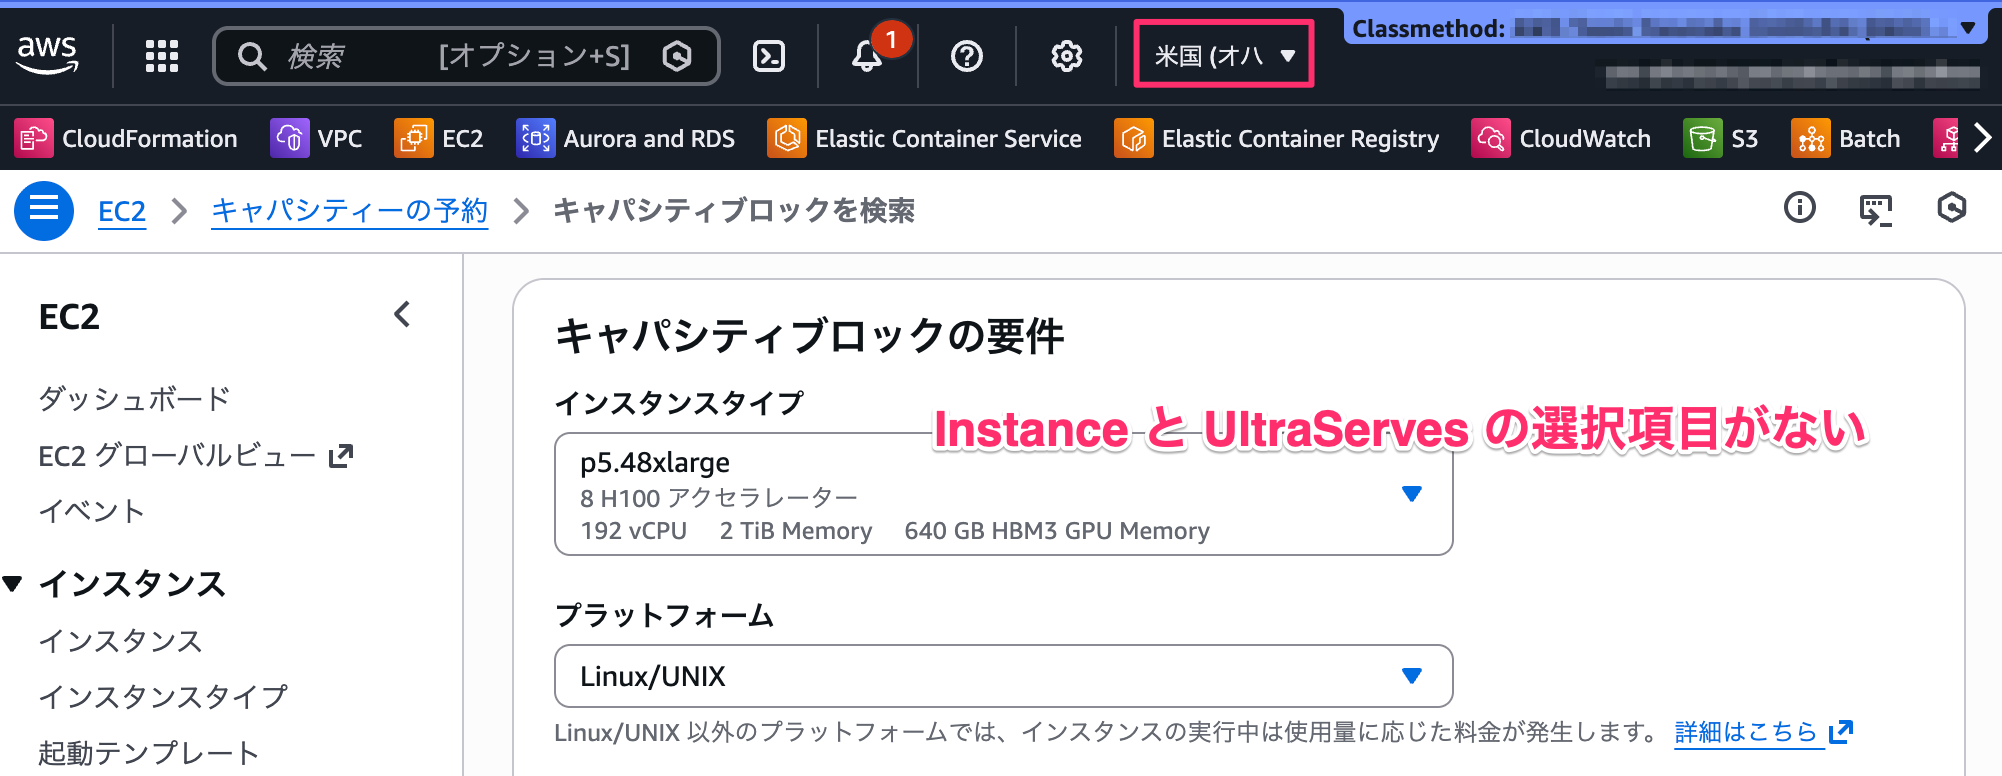Open イベント in sidebar
The width and height of the screenshot is (2002, 776).
91,511
